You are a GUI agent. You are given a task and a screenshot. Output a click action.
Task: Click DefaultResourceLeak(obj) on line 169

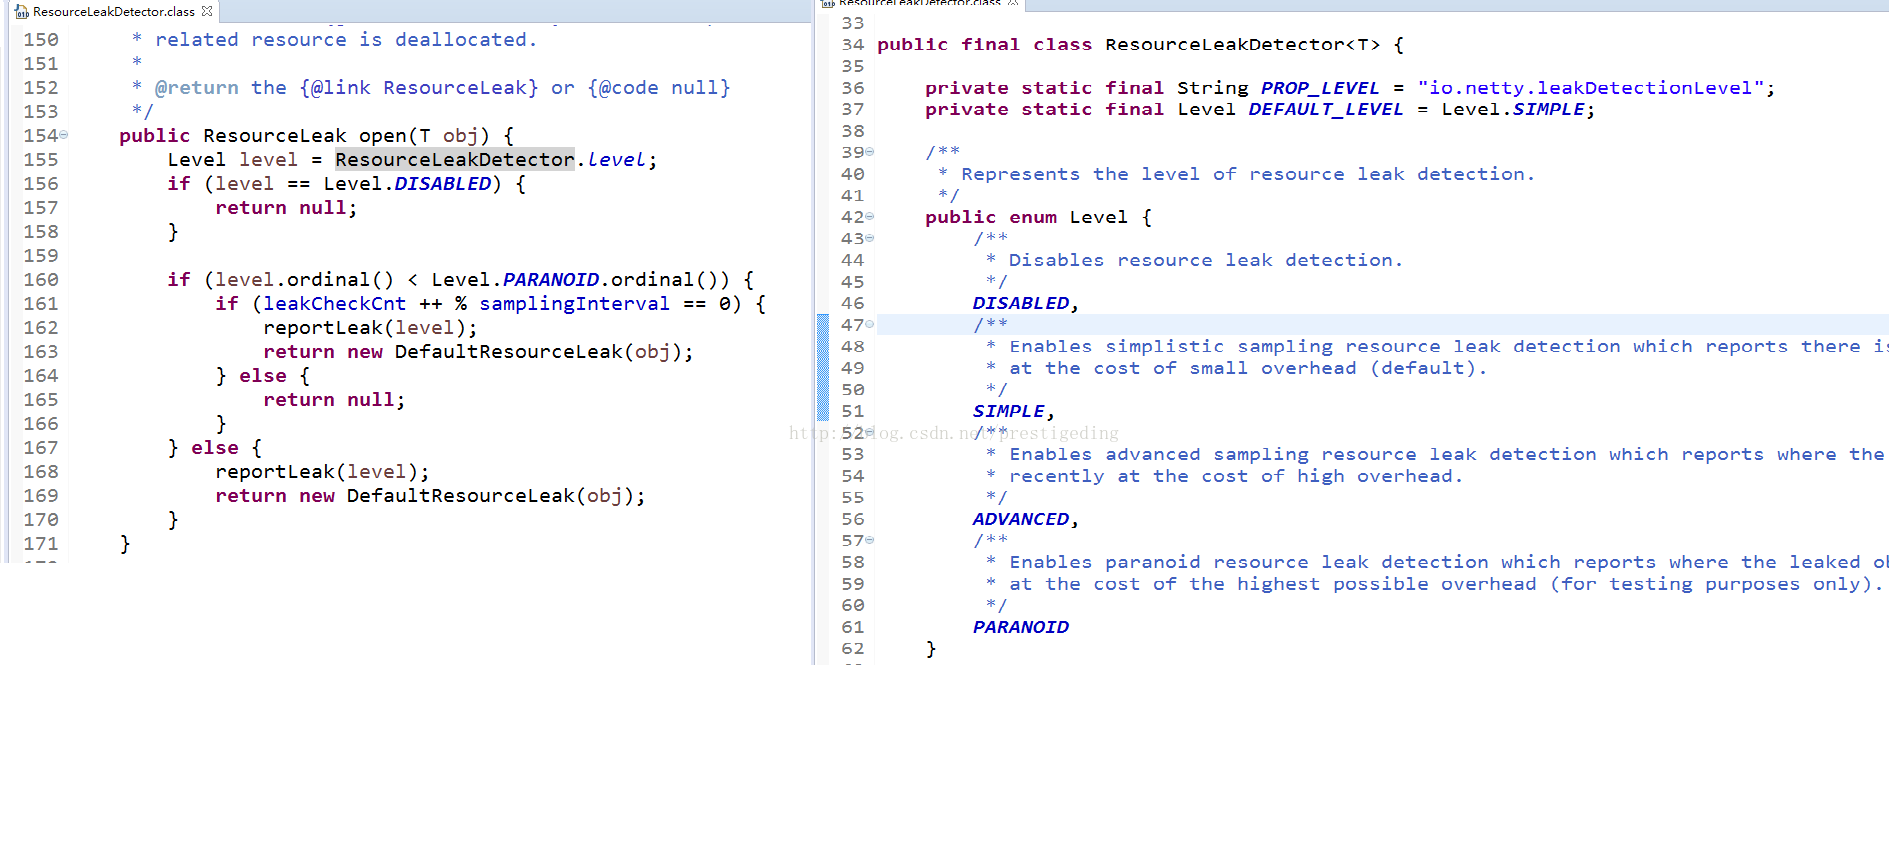pyautogui.click(x=490, y=496)
